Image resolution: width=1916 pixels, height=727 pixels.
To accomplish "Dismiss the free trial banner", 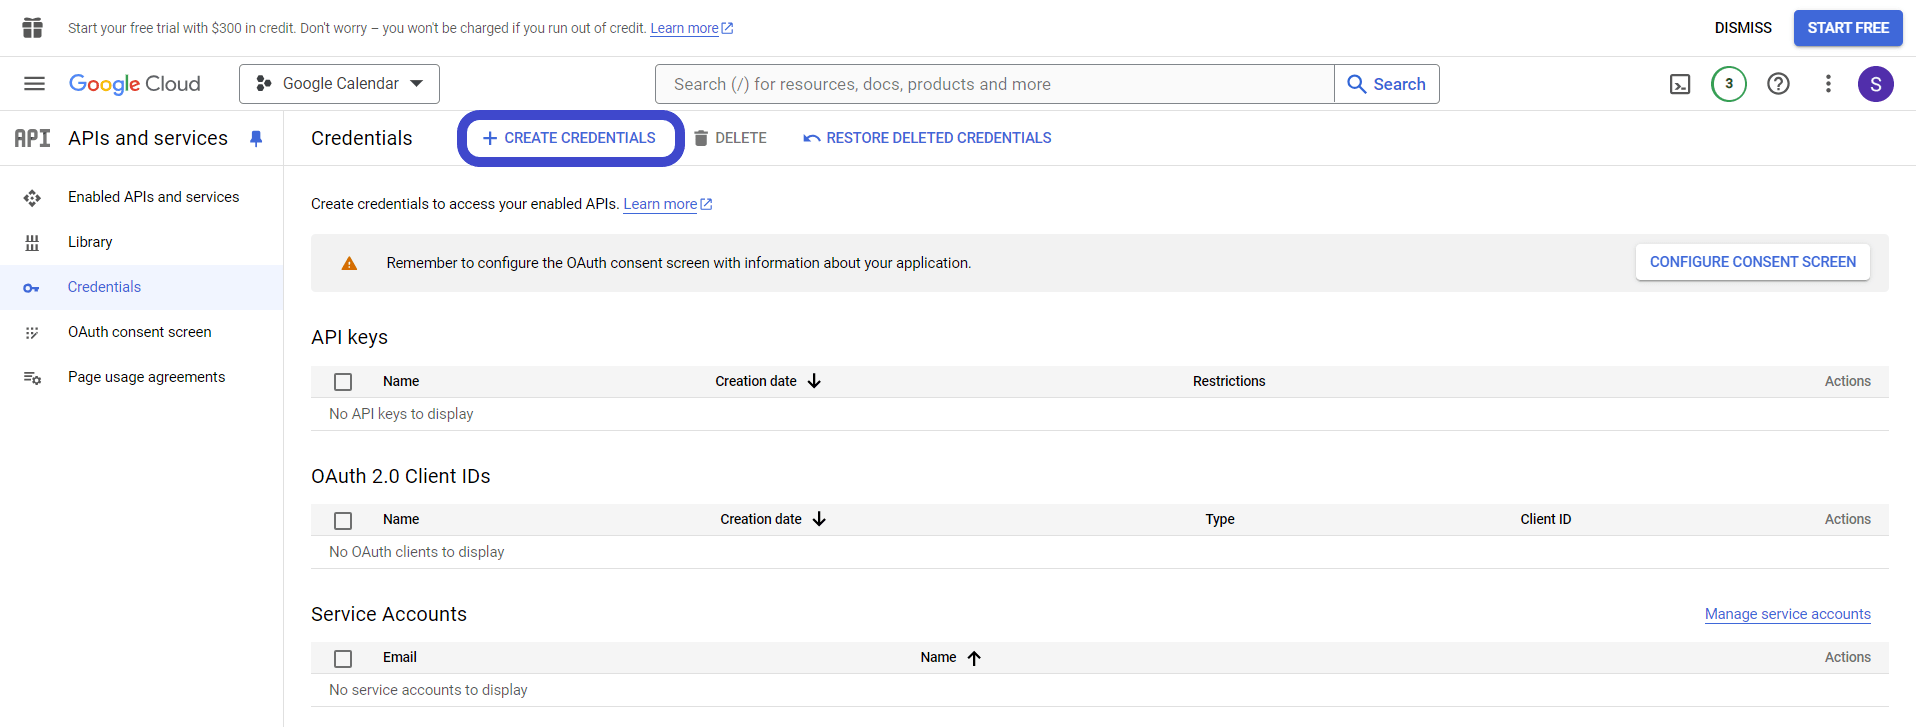I will coord(1743,28).
